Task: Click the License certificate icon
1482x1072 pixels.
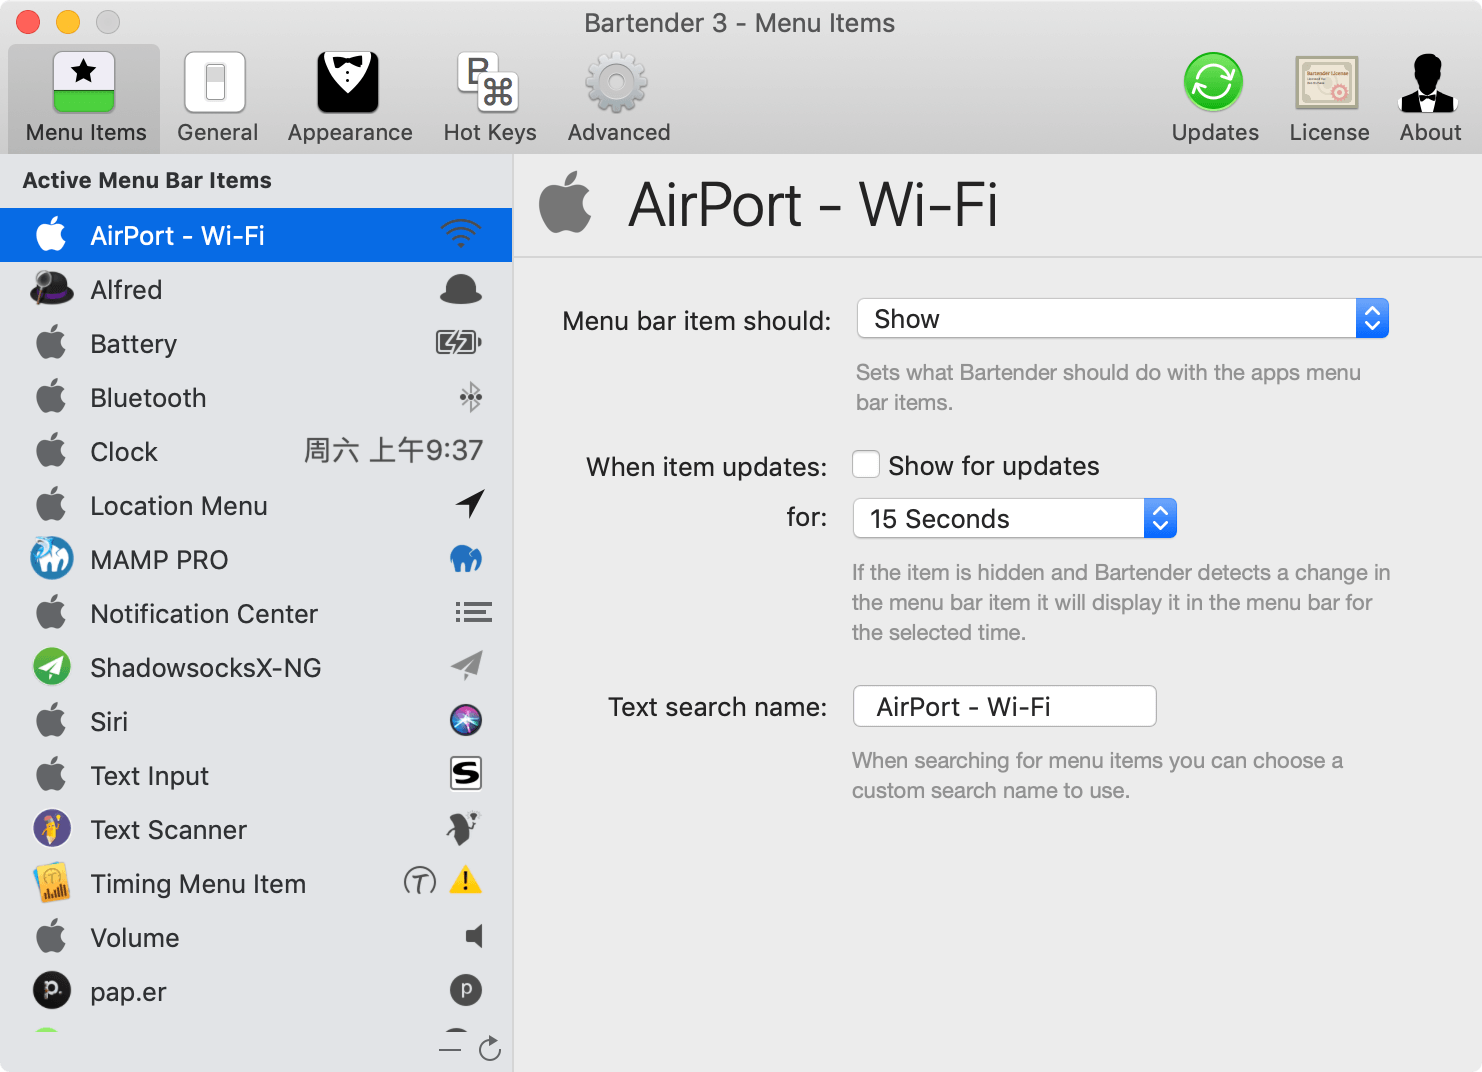Action: click(1328, 82)
